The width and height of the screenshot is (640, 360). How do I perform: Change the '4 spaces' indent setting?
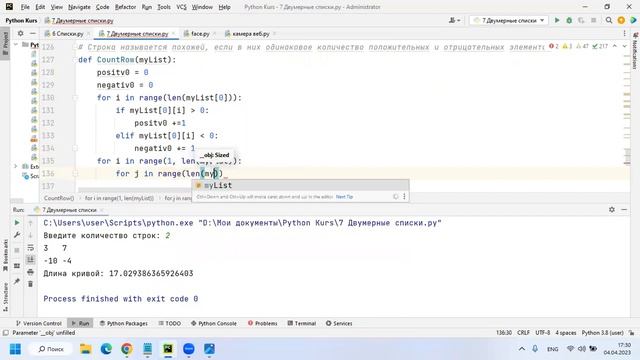click(x=566, y=333)
